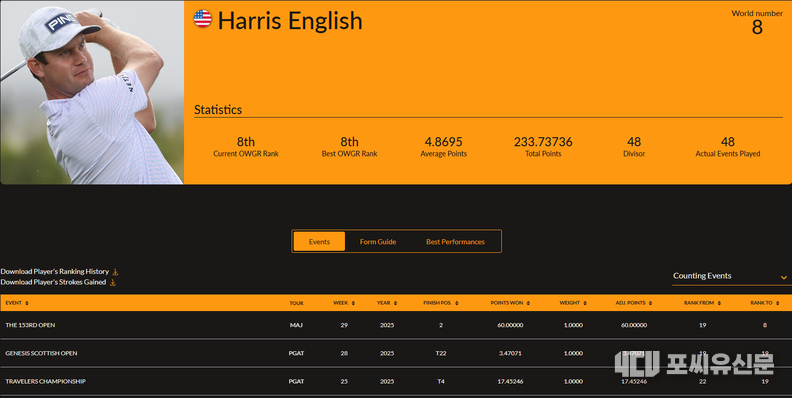
Task: Switch to the Form Guide tab
Action: 378,241
